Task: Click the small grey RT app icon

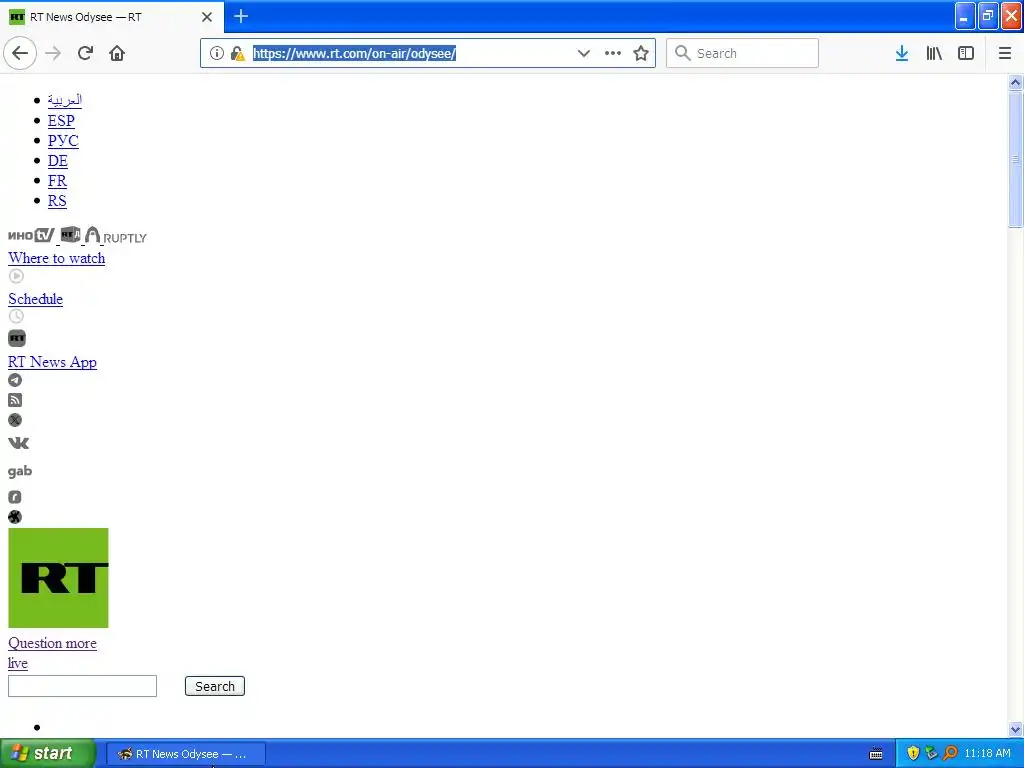Action: [x=17, y=338]
